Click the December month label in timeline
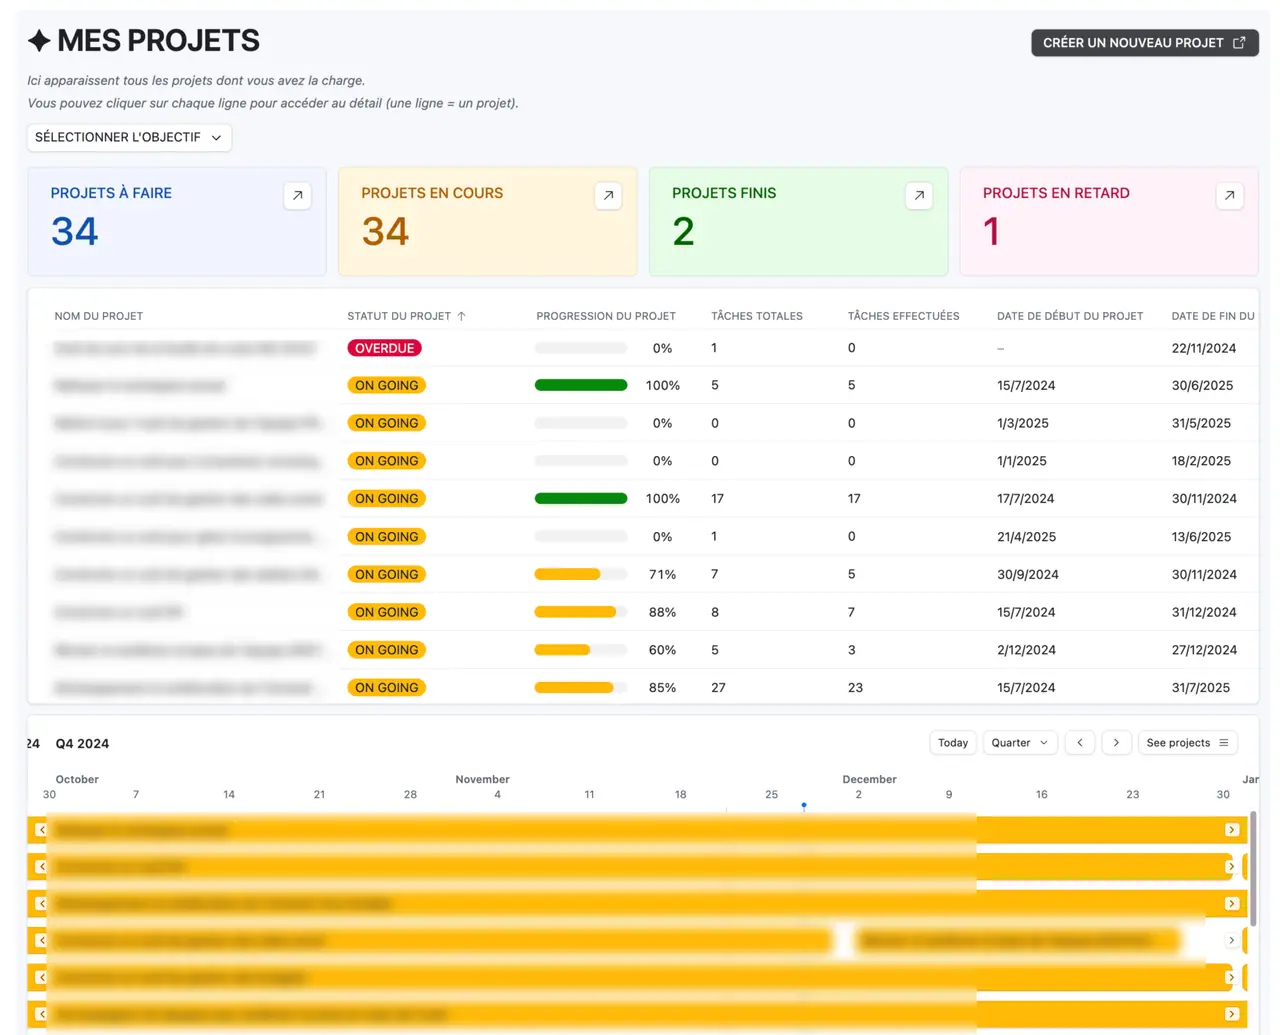 tap(869, 779)
